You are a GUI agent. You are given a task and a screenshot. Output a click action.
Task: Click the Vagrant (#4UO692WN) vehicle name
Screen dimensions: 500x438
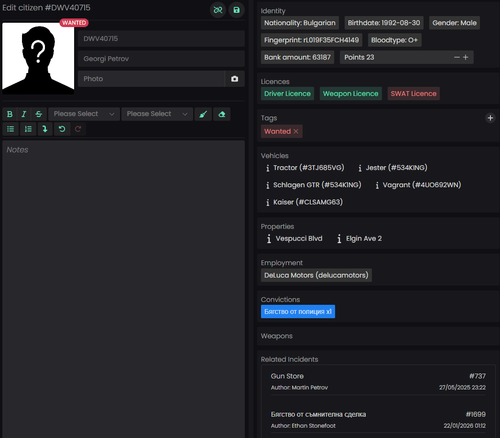[422, 185]
